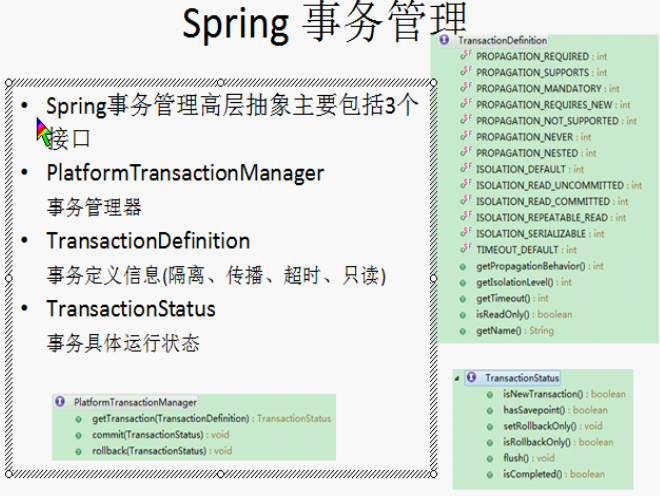Select rollback(TransactionStatus) : void text

click(162, 451)
